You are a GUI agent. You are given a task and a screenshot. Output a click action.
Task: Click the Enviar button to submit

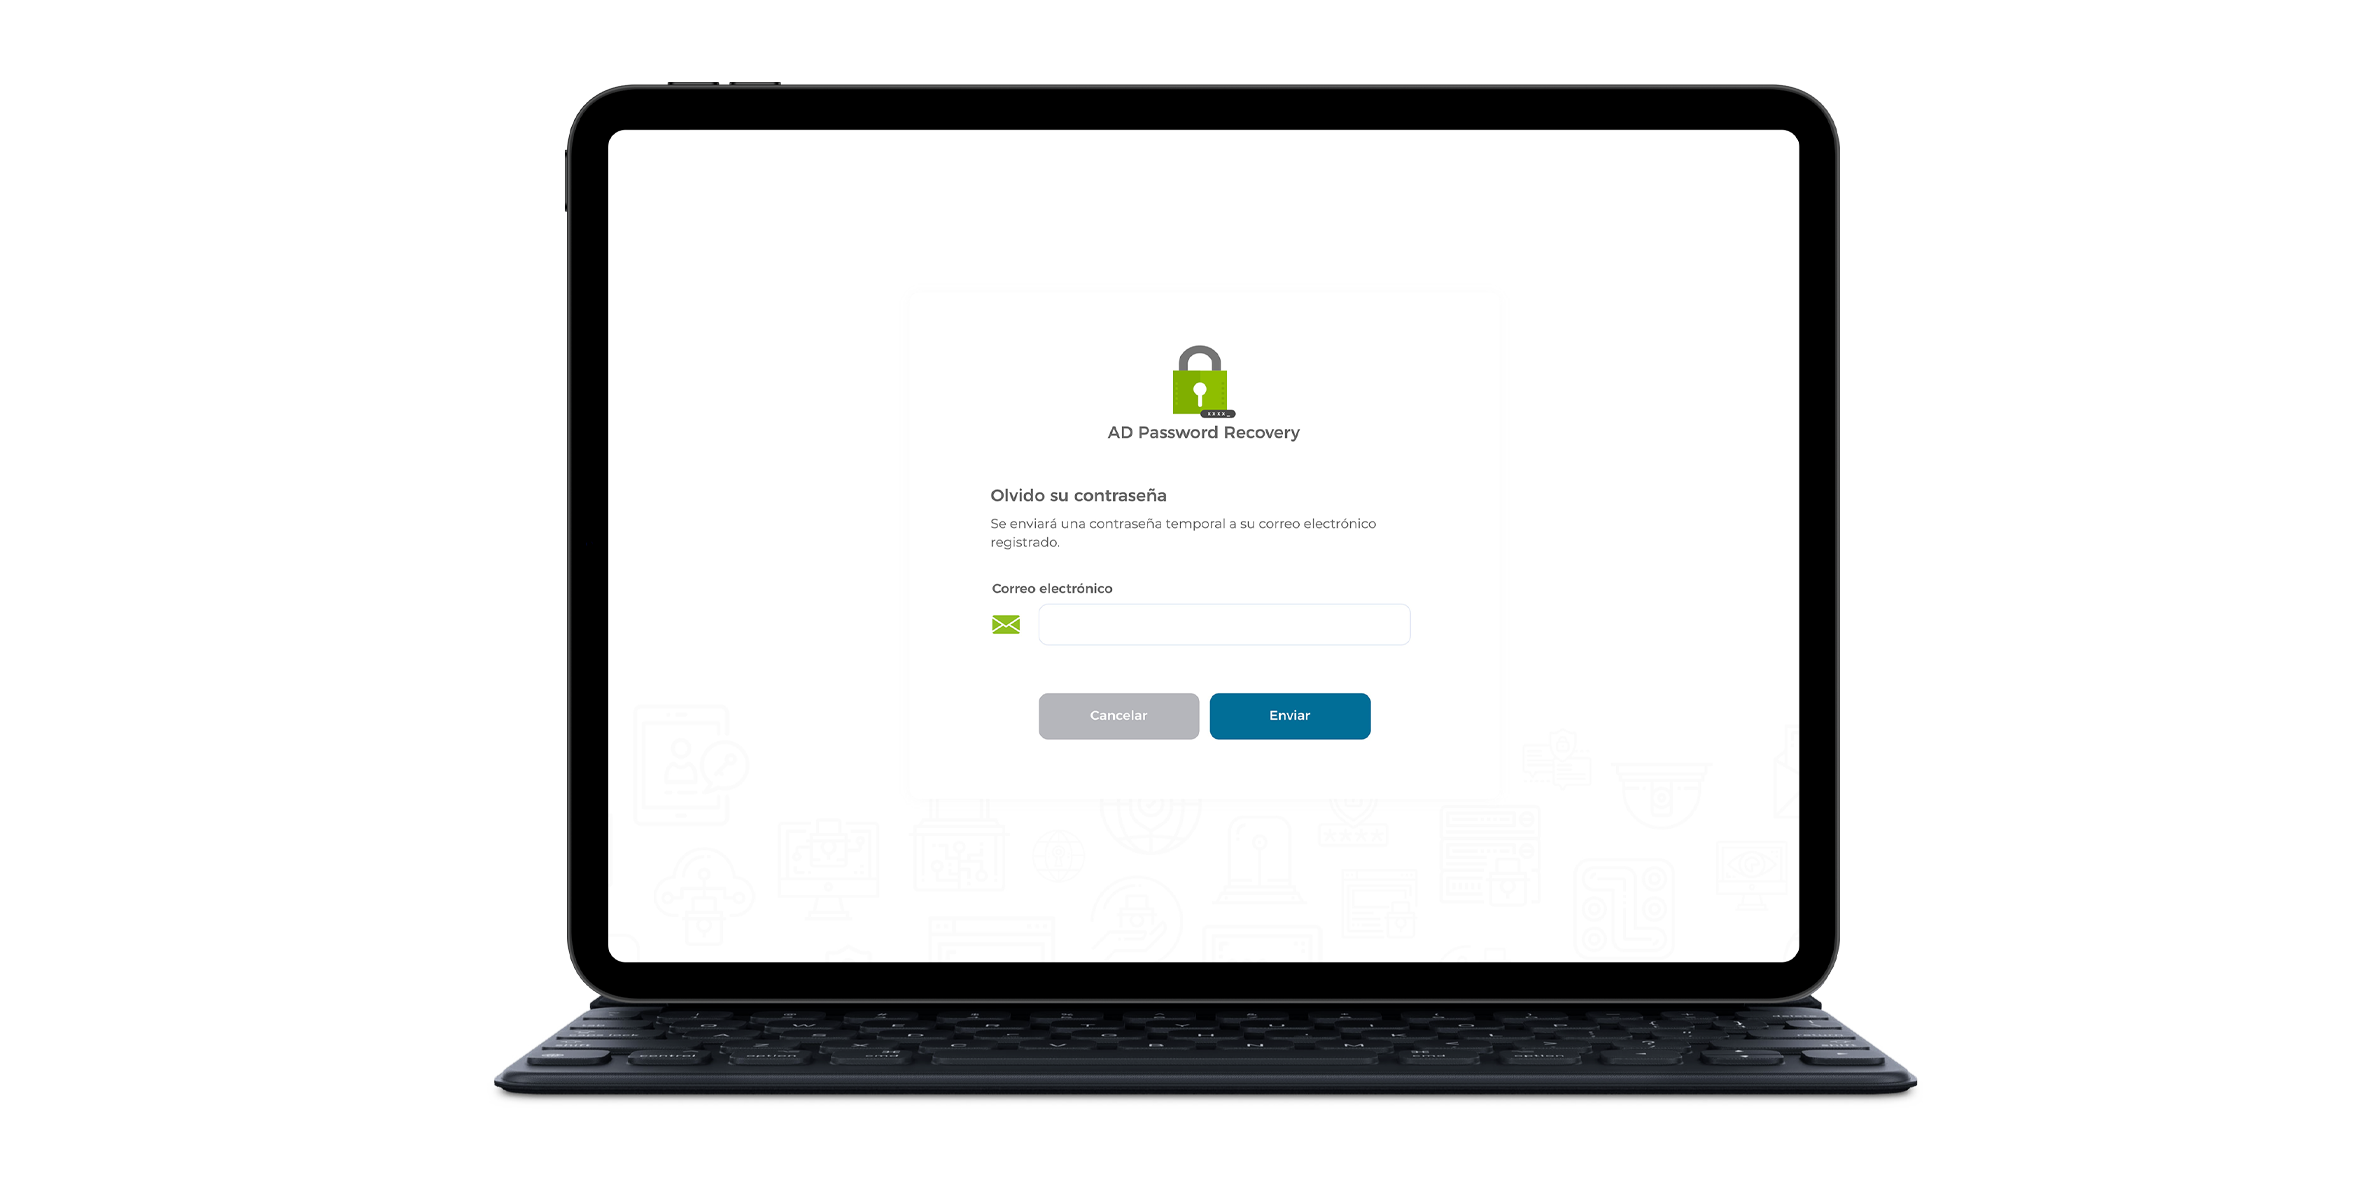1289,716
